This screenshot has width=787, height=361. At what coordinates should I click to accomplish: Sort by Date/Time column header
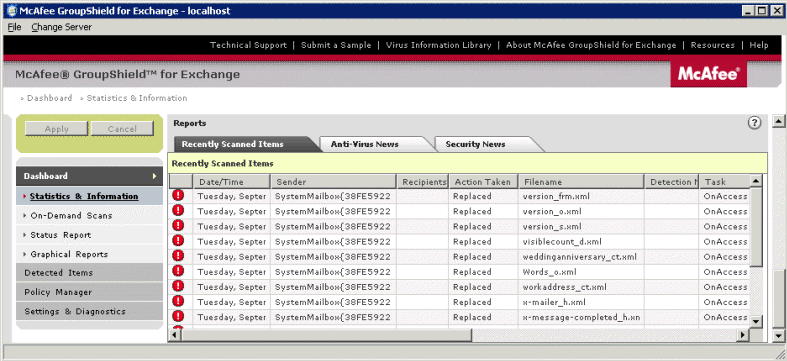pyautogui.click(x=231, y=182)
